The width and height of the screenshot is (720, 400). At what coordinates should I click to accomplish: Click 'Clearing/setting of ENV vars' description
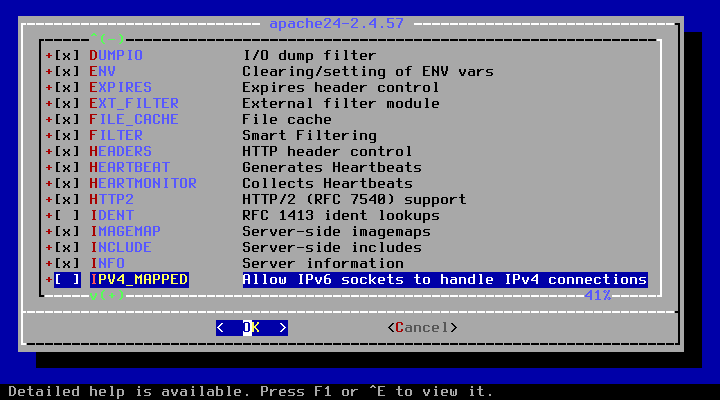pyautogui.click(x=368, y=72)
